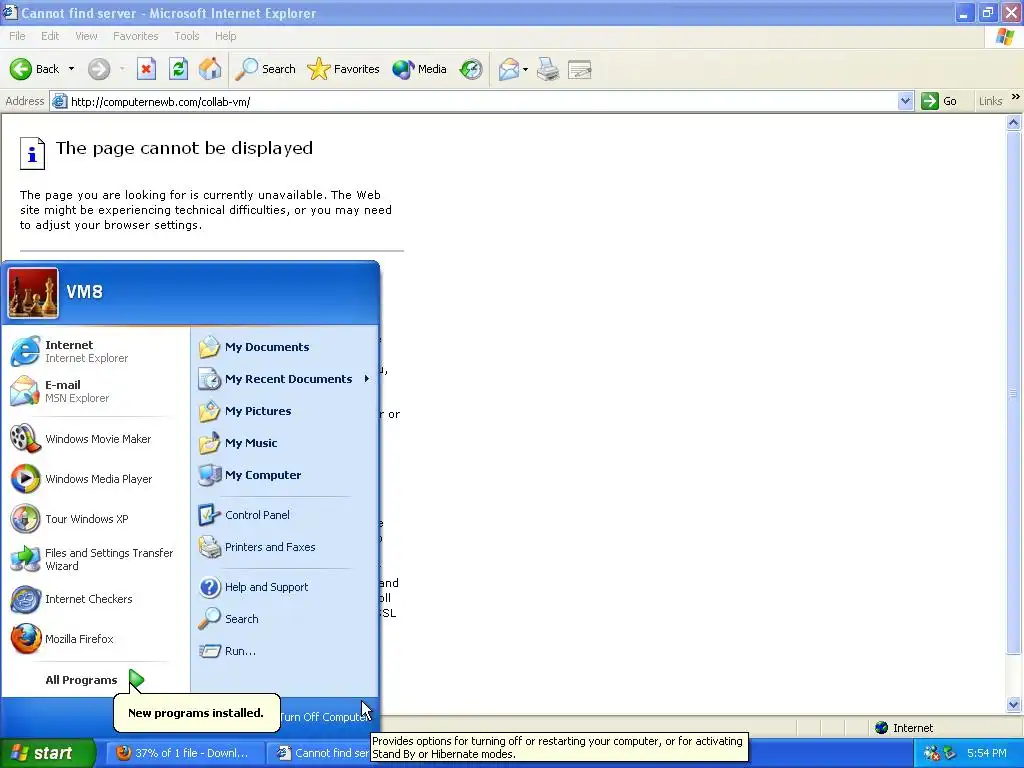Open the Tools menu
1024x768 pixels.
pyautogui.click(x=187, y=36)
